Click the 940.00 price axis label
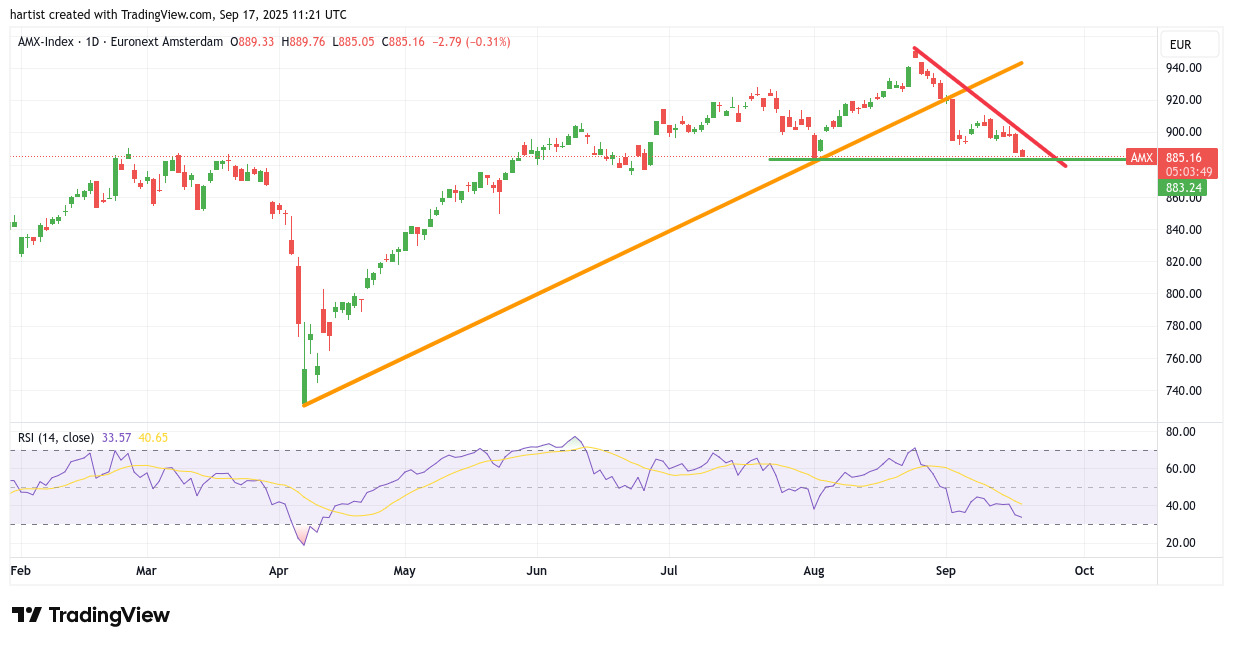This screenshot has height=645, width=1233. 1183,68
